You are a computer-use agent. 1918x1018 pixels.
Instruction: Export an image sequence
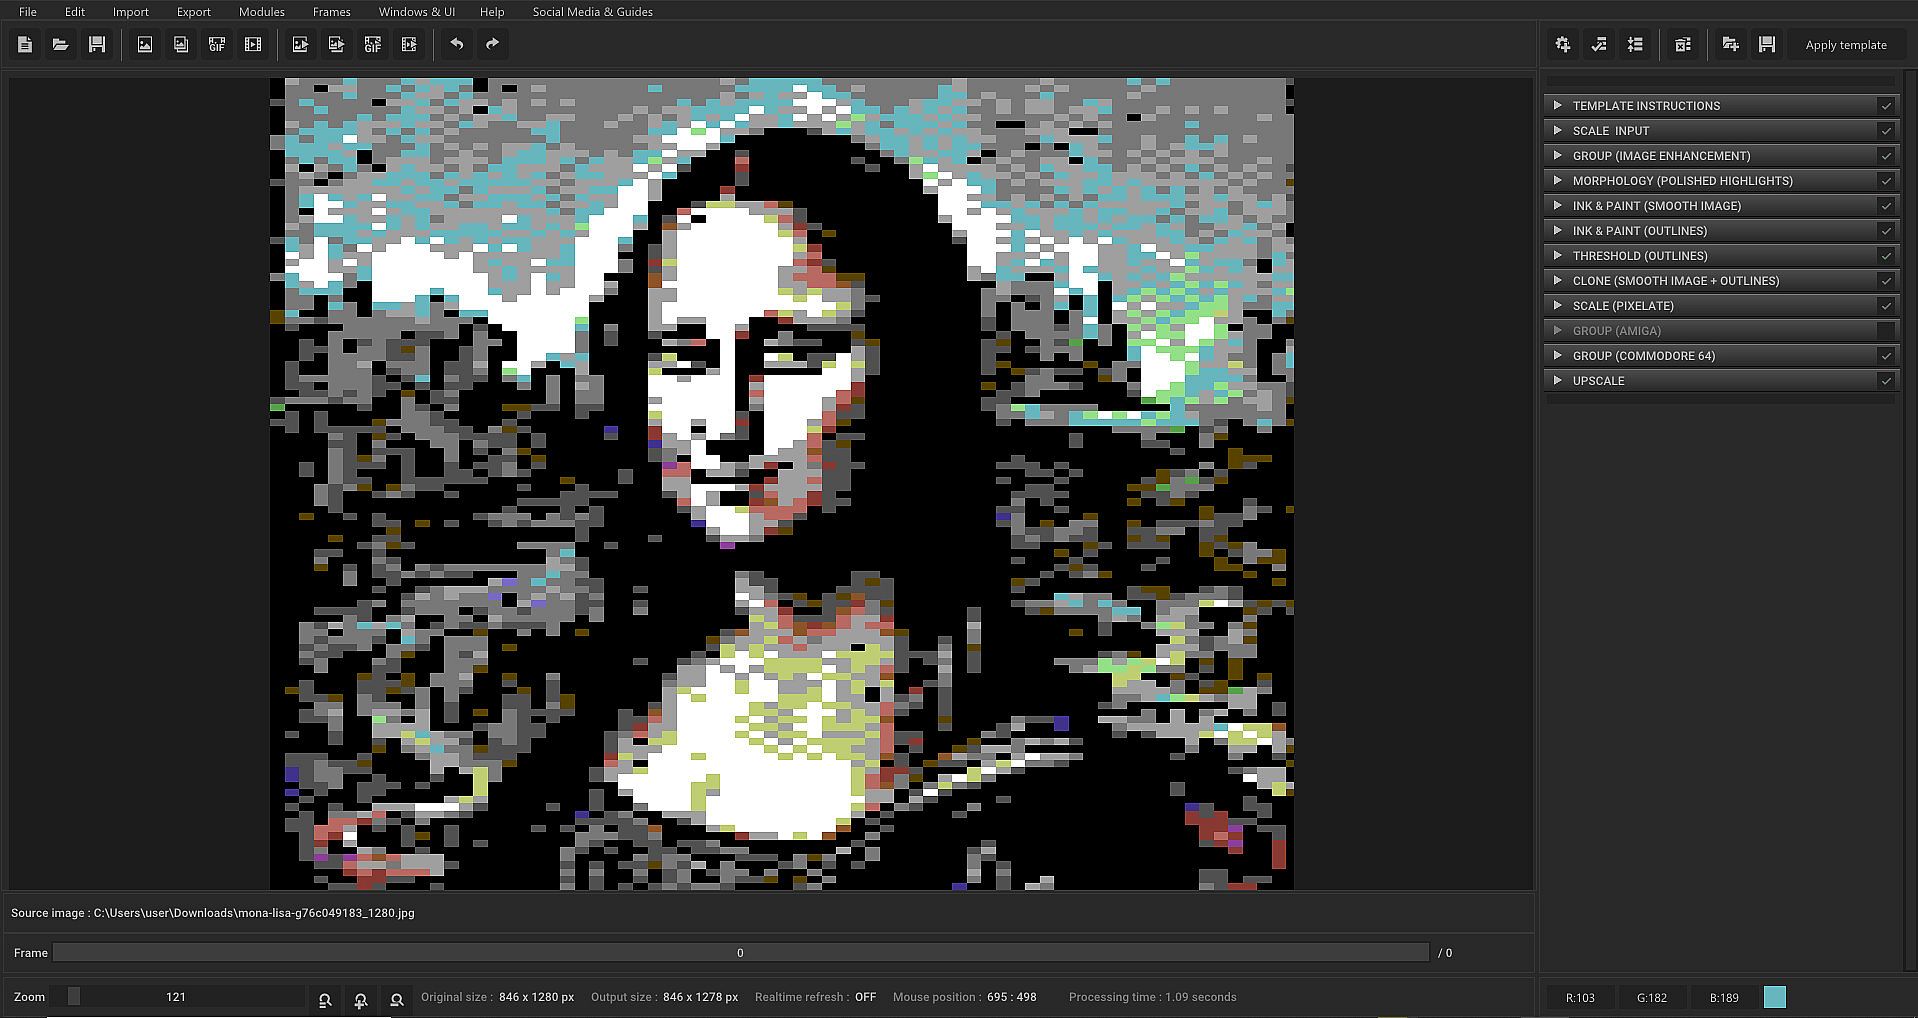(x=336, y=45)
